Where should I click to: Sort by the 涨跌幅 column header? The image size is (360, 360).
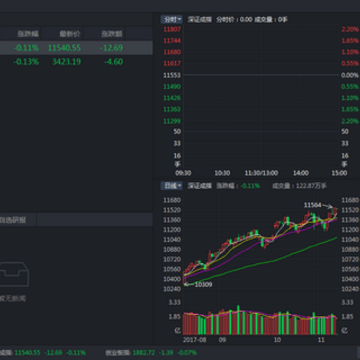28,34
